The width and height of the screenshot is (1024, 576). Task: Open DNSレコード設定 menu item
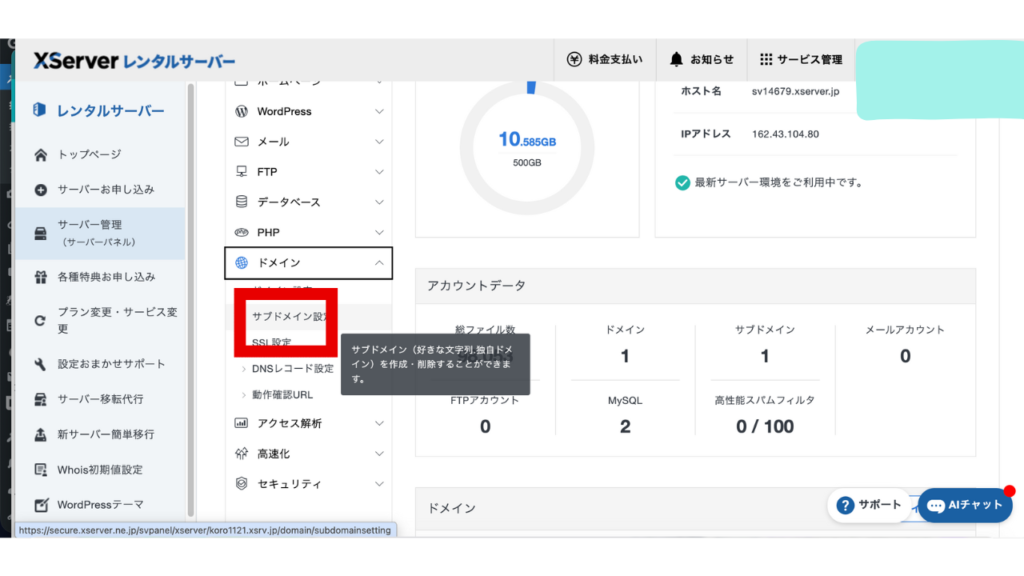293,369
